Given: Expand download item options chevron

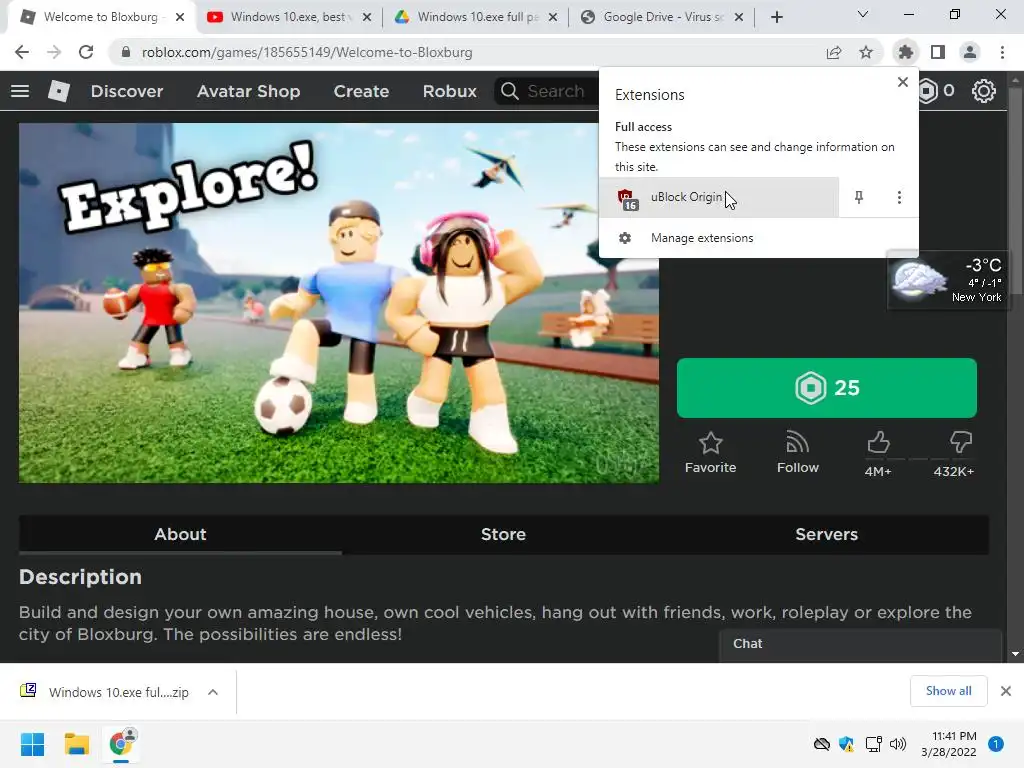Looking at the screenshot, I should (213, 692).
